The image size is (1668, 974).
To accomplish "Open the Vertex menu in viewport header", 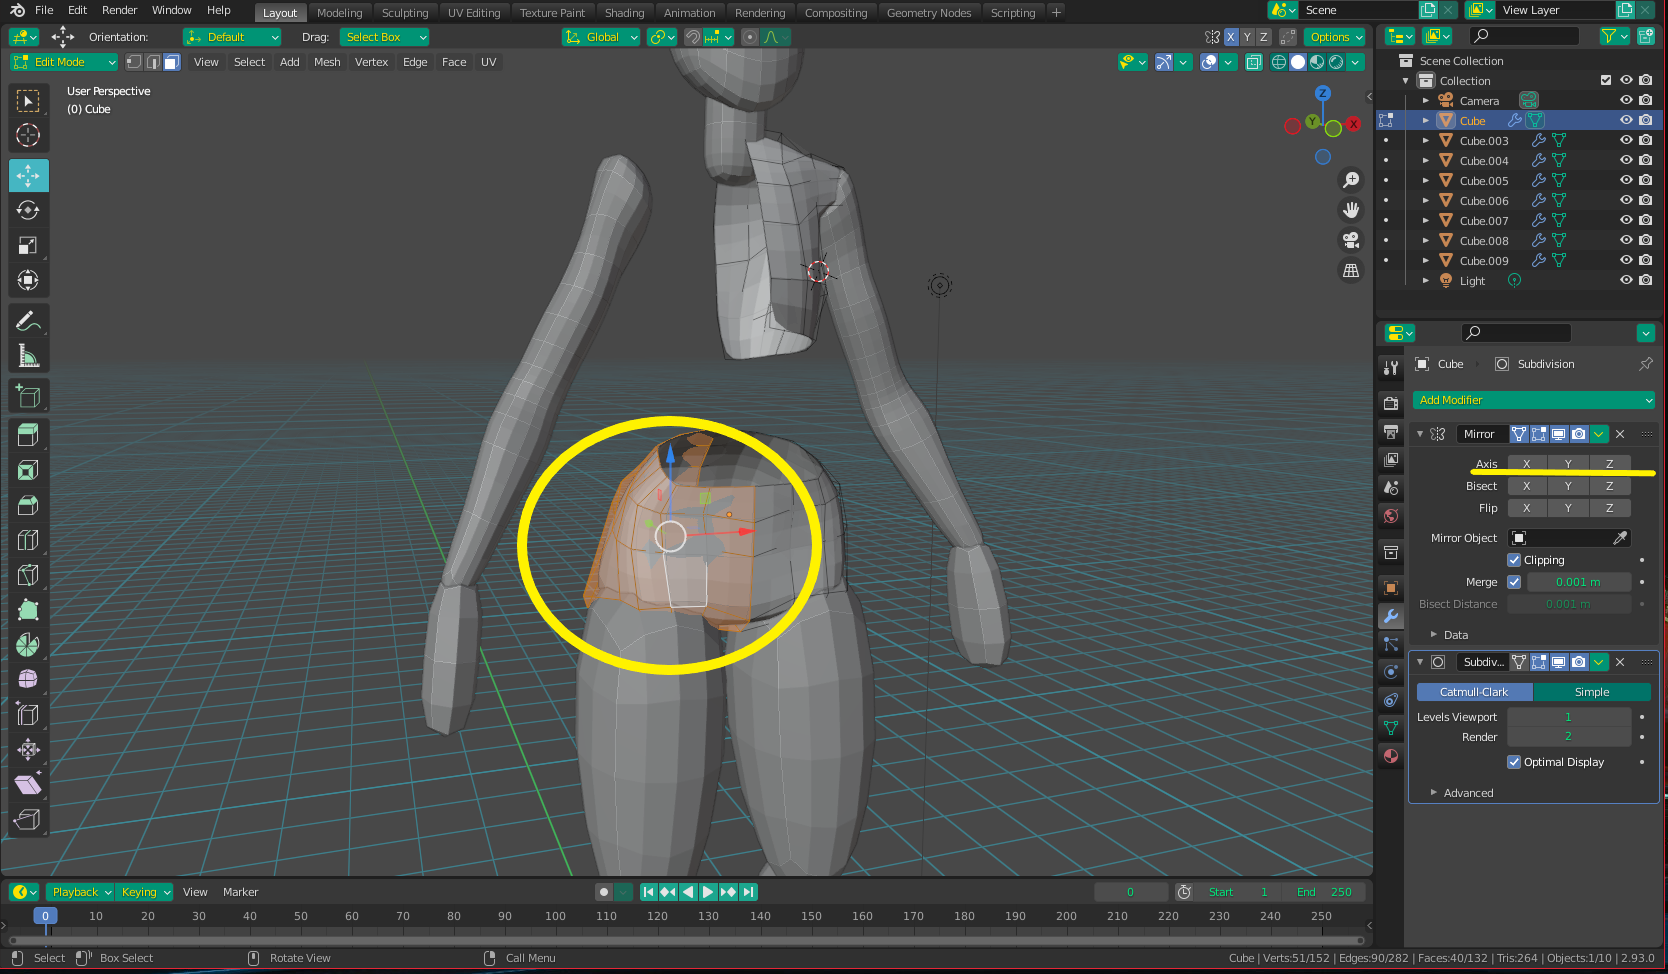I will 371,62.
